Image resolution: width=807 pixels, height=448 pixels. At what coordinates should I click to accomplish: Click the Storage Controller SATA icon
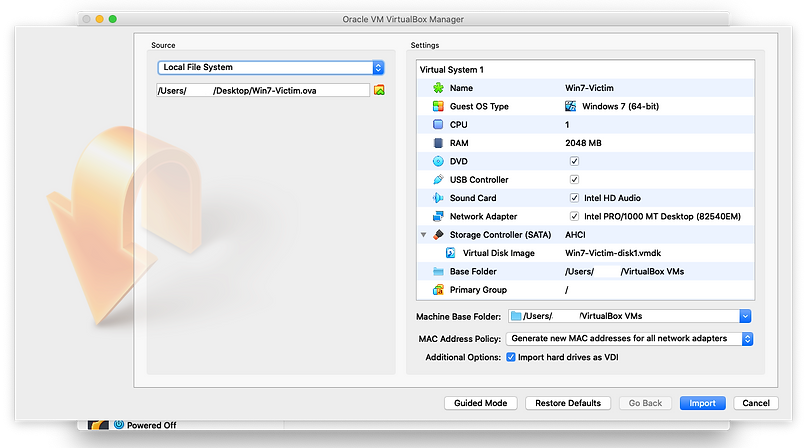438,235
